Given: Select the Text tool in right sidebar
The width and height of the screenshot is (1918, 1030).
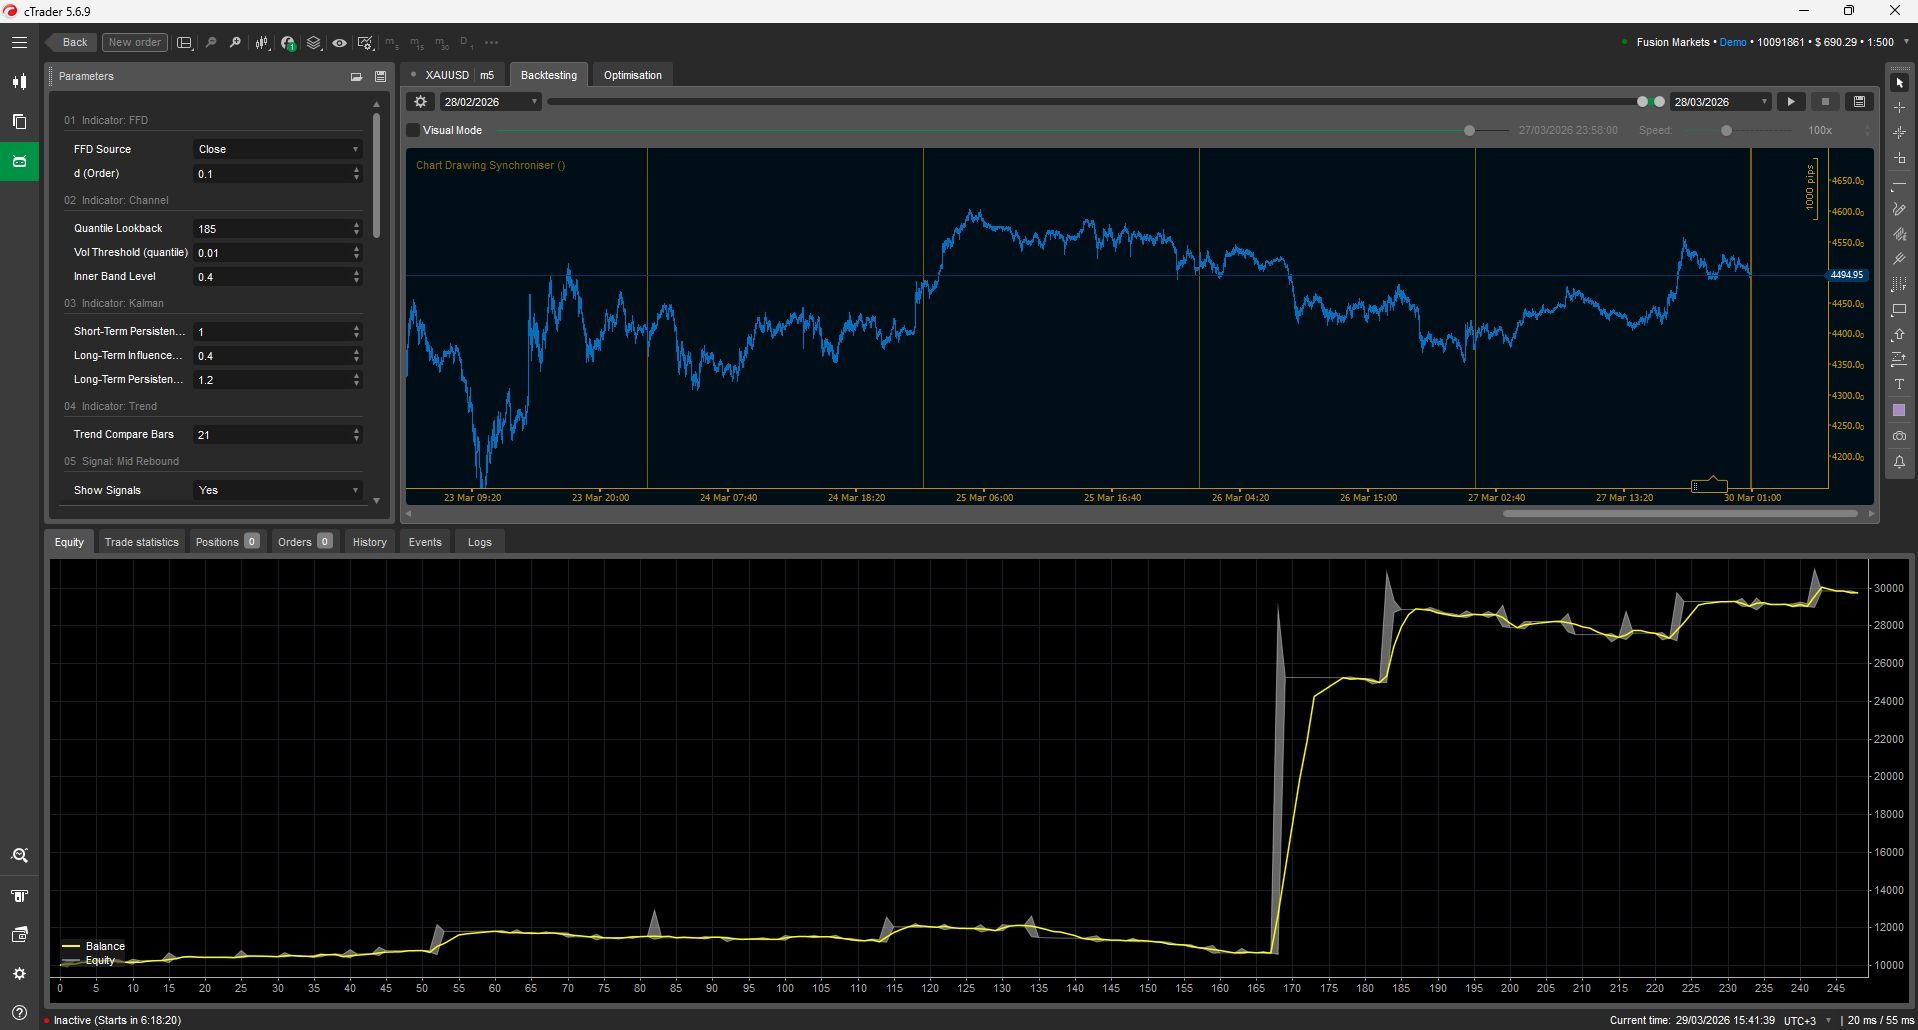Looking at the screenshot, I should 1899,384.
